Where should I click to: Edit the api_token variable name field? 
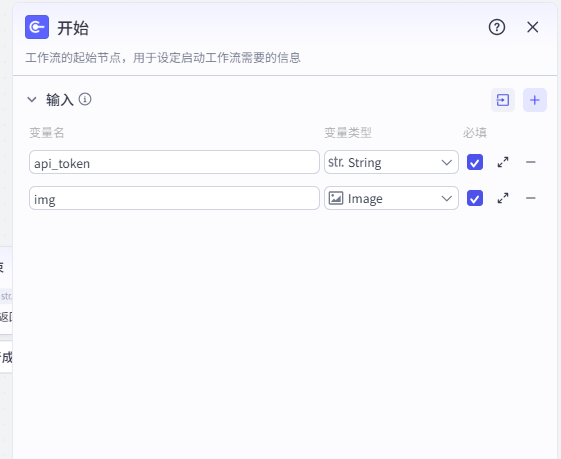[x=174, y=162]
